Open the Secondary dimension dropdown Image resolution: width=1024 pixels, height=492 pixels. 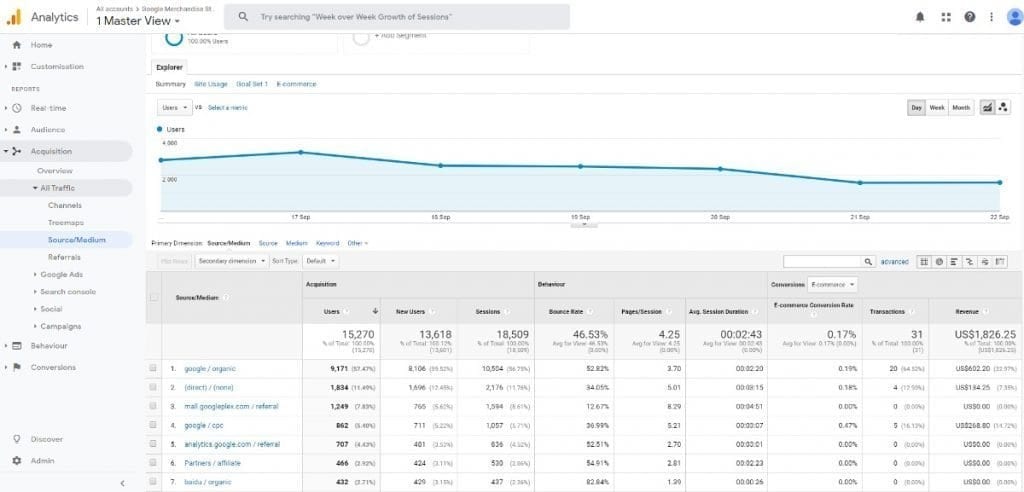[x=232, y=261]
